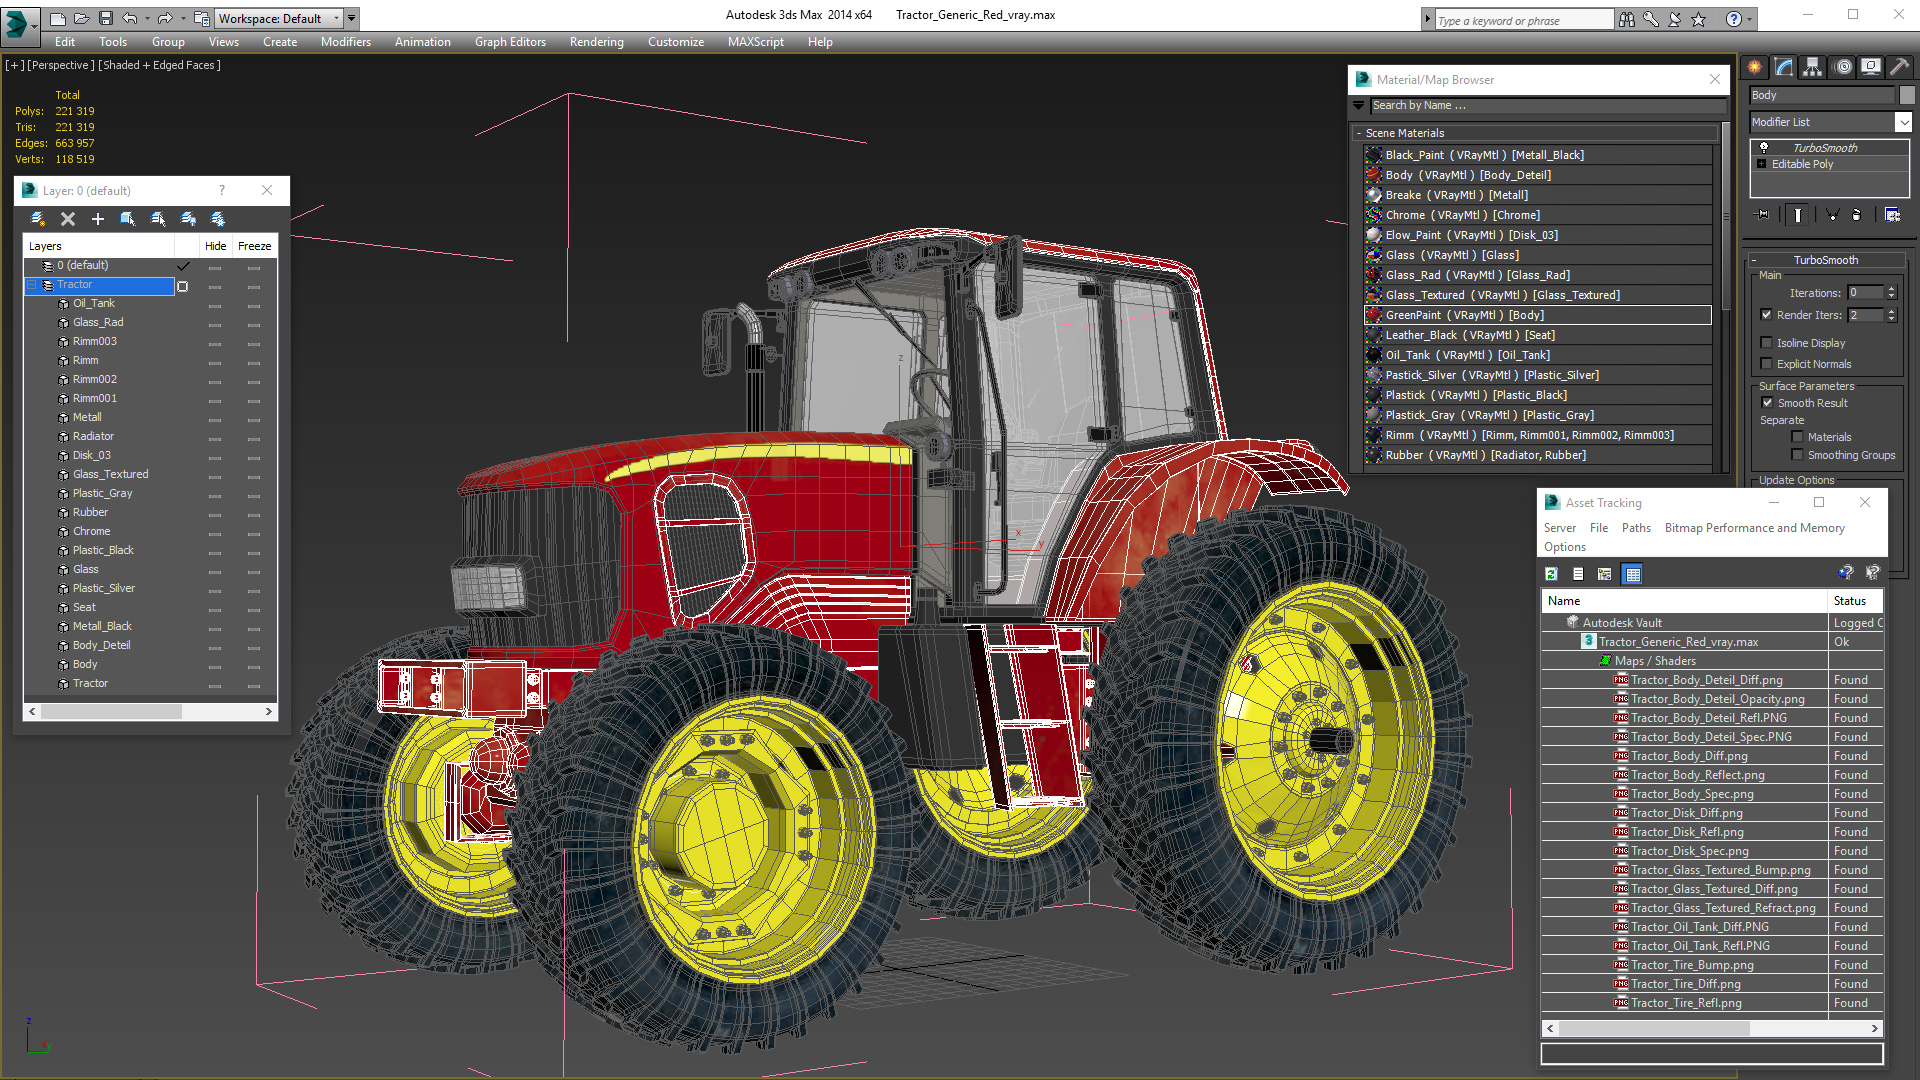
Task: Click Remove Modifier trash can icon
Action: pos(1856,214)
